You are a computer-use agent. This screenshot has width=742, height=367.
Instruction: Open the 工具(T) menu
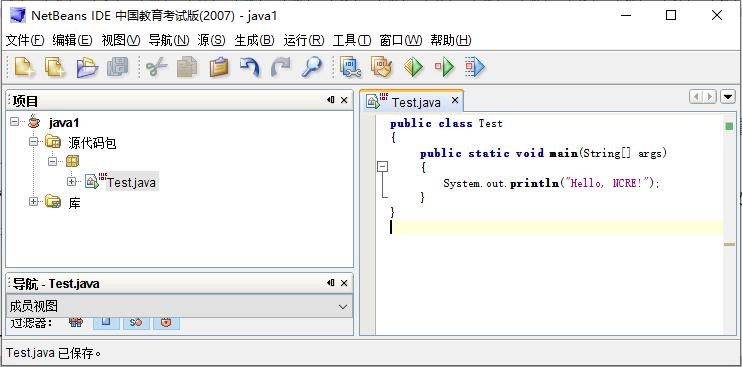352,41
